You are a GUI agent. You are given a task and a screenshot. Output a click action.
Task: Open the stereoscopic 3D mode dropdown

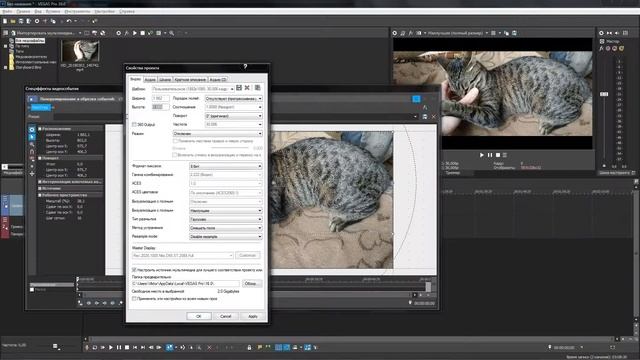[218, 133]
